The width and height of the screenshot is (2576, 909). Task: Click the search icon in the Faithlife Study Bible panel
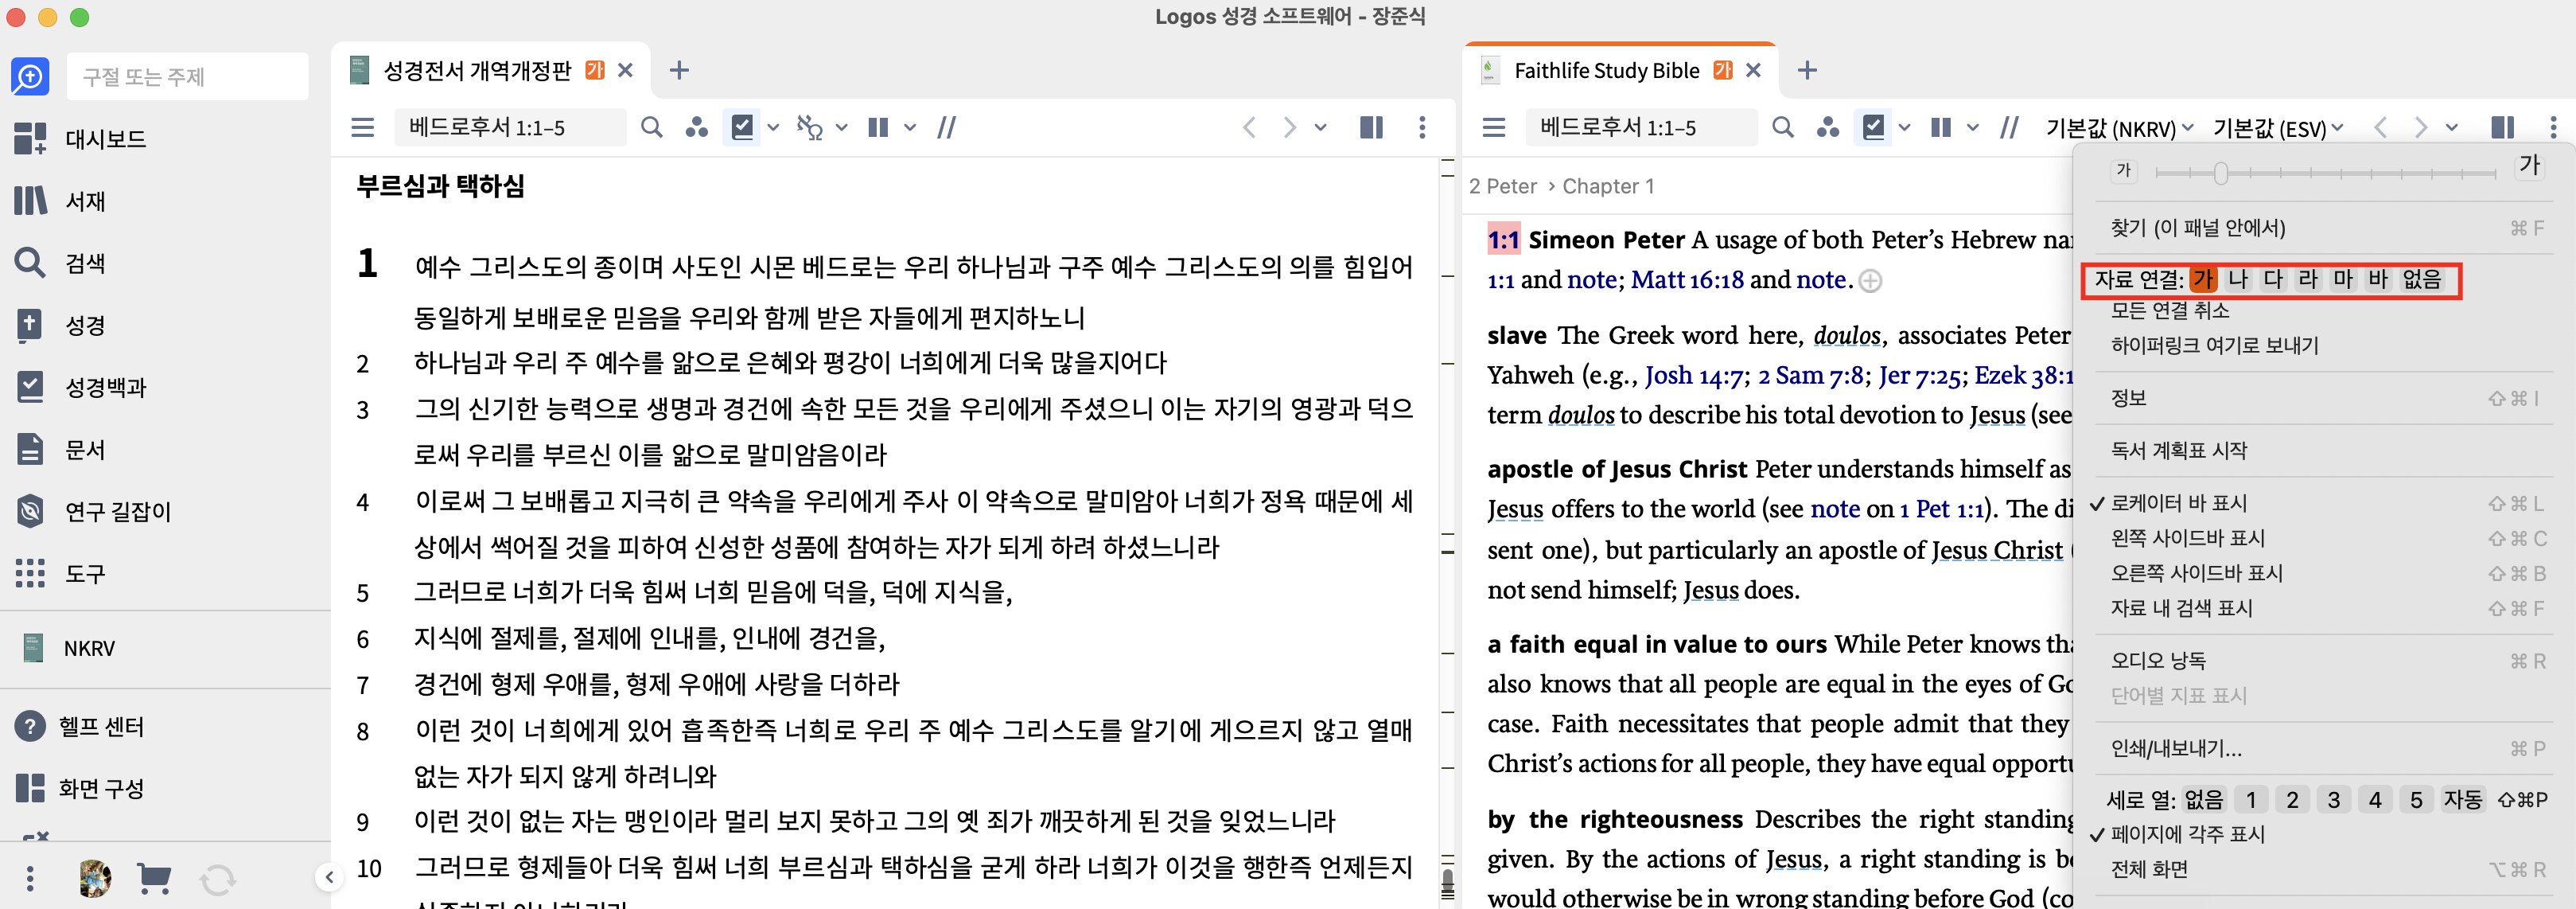pos(1782,127)
